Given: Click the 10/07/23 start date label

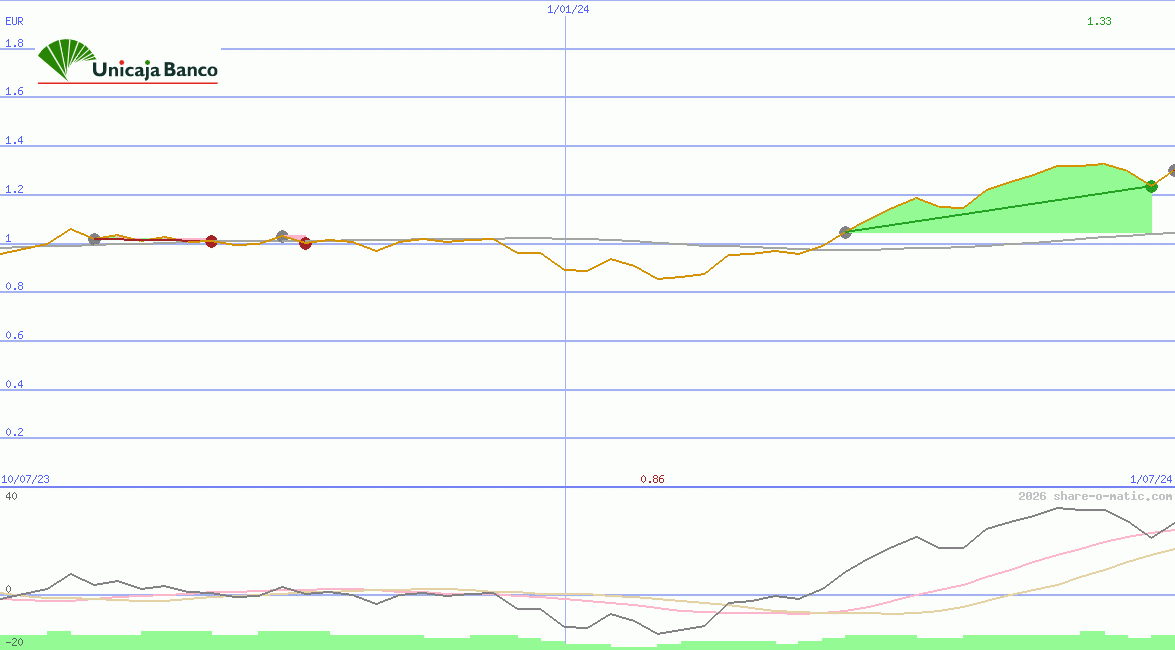Looking at the screenshot, I should point(25,479).
